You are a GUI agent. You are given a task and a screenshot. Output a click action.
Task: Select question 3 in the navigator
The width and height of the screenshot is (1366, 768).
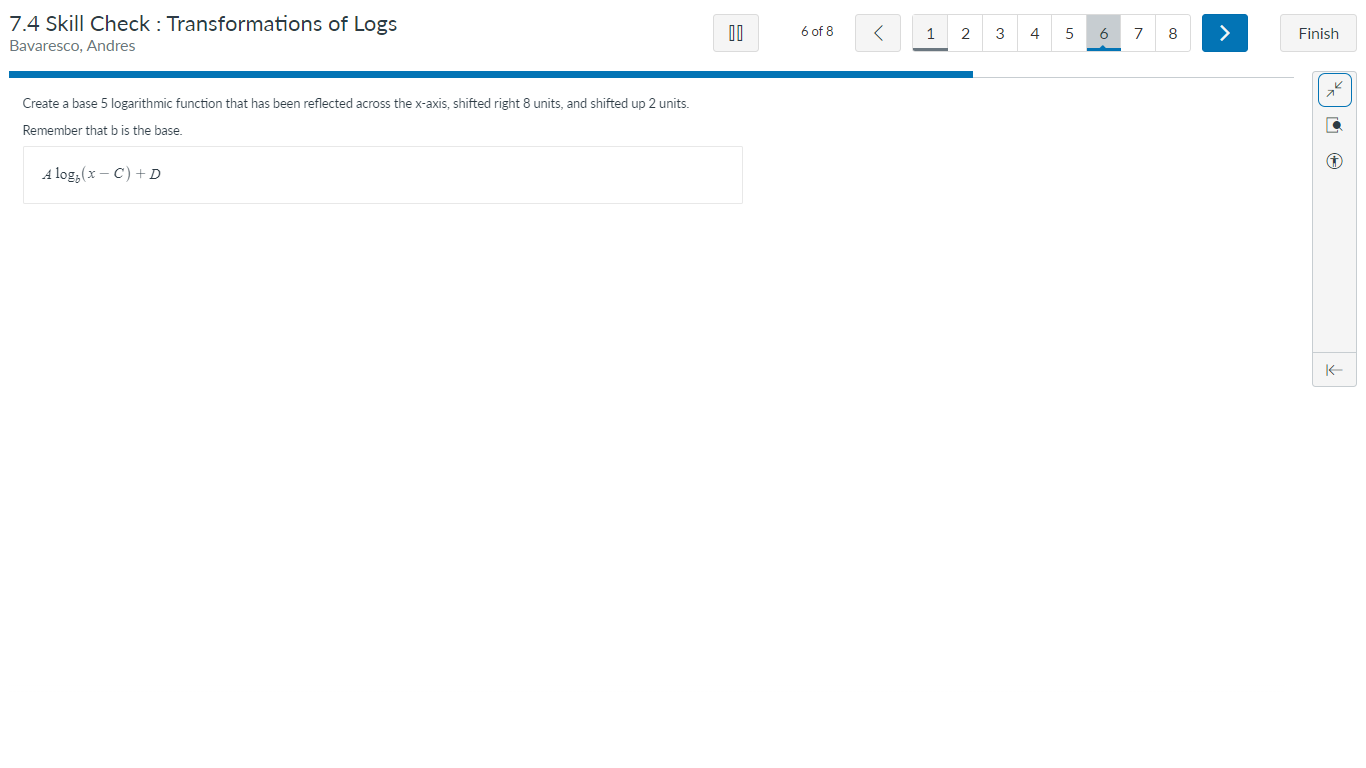pos(999,32)
